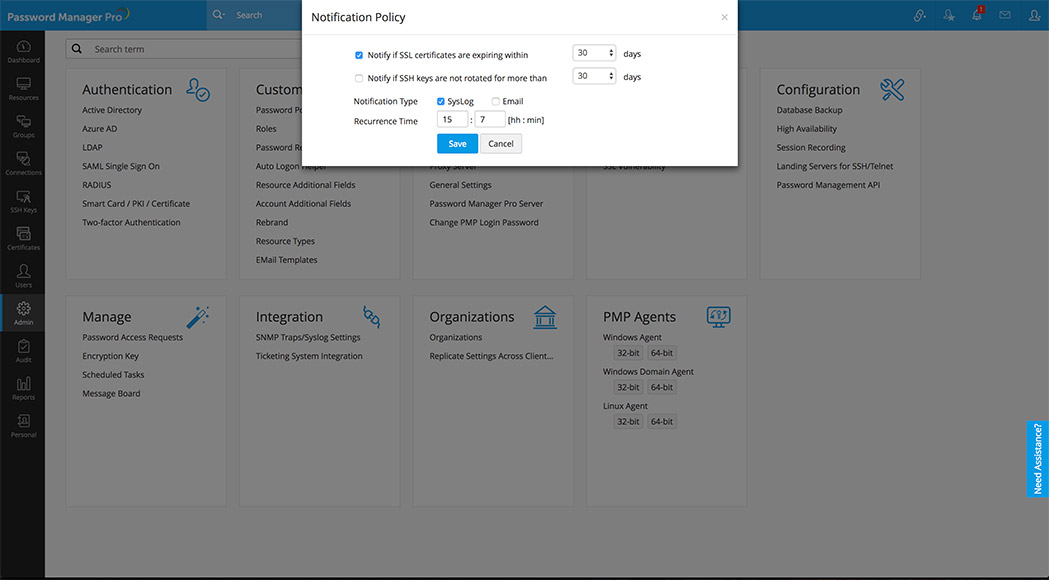Click the Manage magic wand icon
The width and height of the screenshot is (1049, 580).
pos(198,317)
